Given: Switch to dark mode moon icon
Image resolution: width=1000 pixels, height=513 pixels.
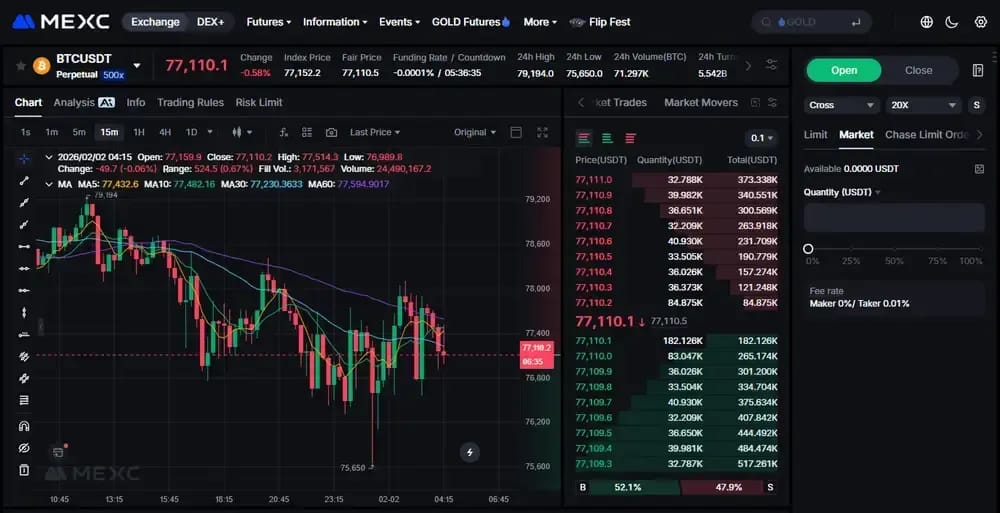Looking at the screenshot, I should pos(952,22).
